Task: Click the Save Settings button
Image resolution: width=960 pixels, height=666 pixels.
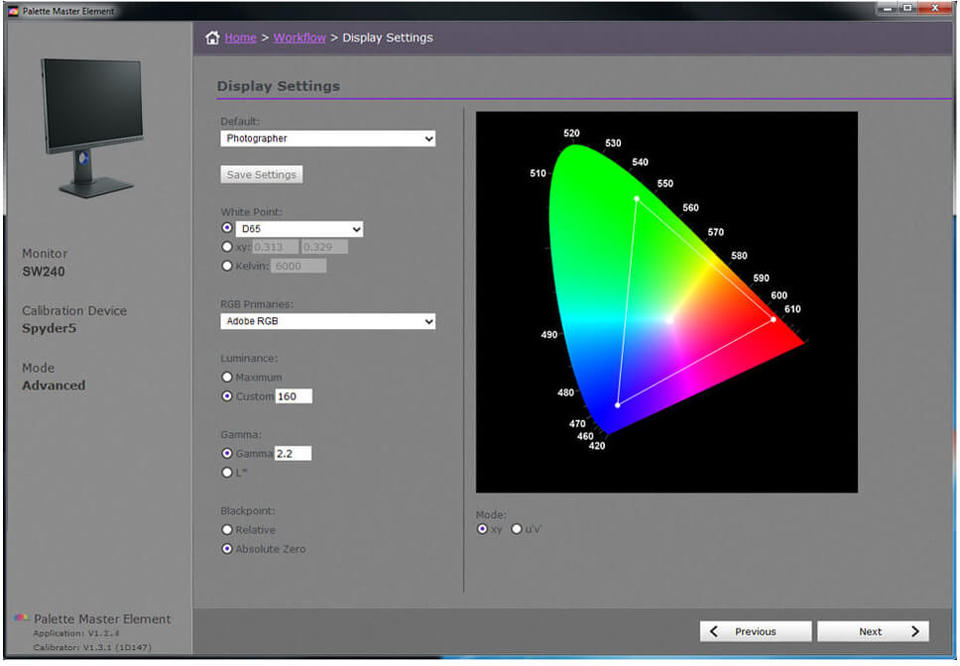Action: (261, 174)
